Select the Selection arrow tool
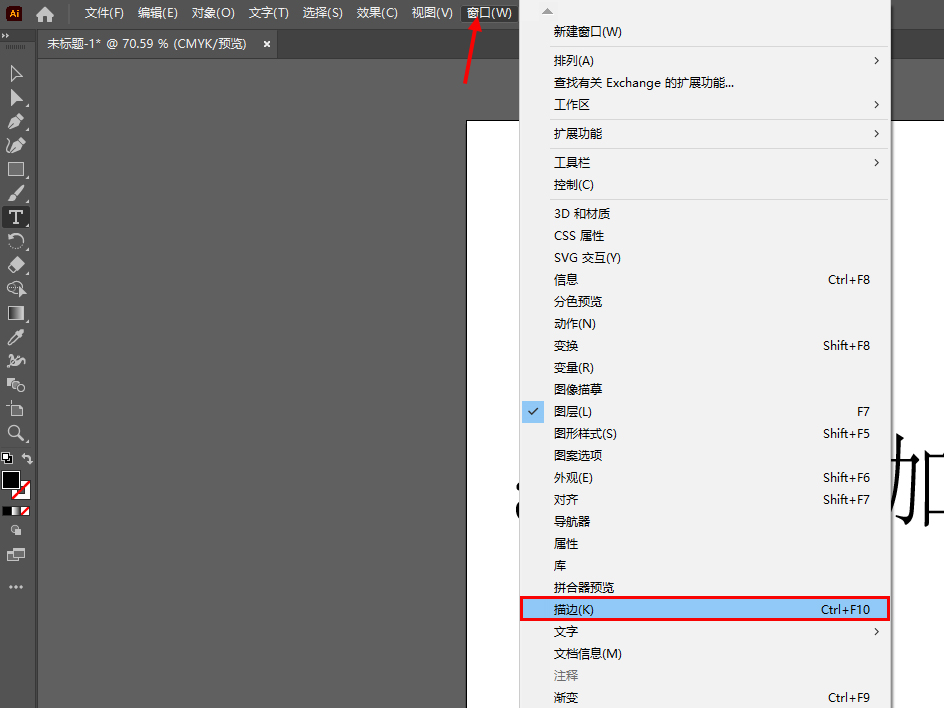Screen dimensions: 944x708 (x=16, y=73)
